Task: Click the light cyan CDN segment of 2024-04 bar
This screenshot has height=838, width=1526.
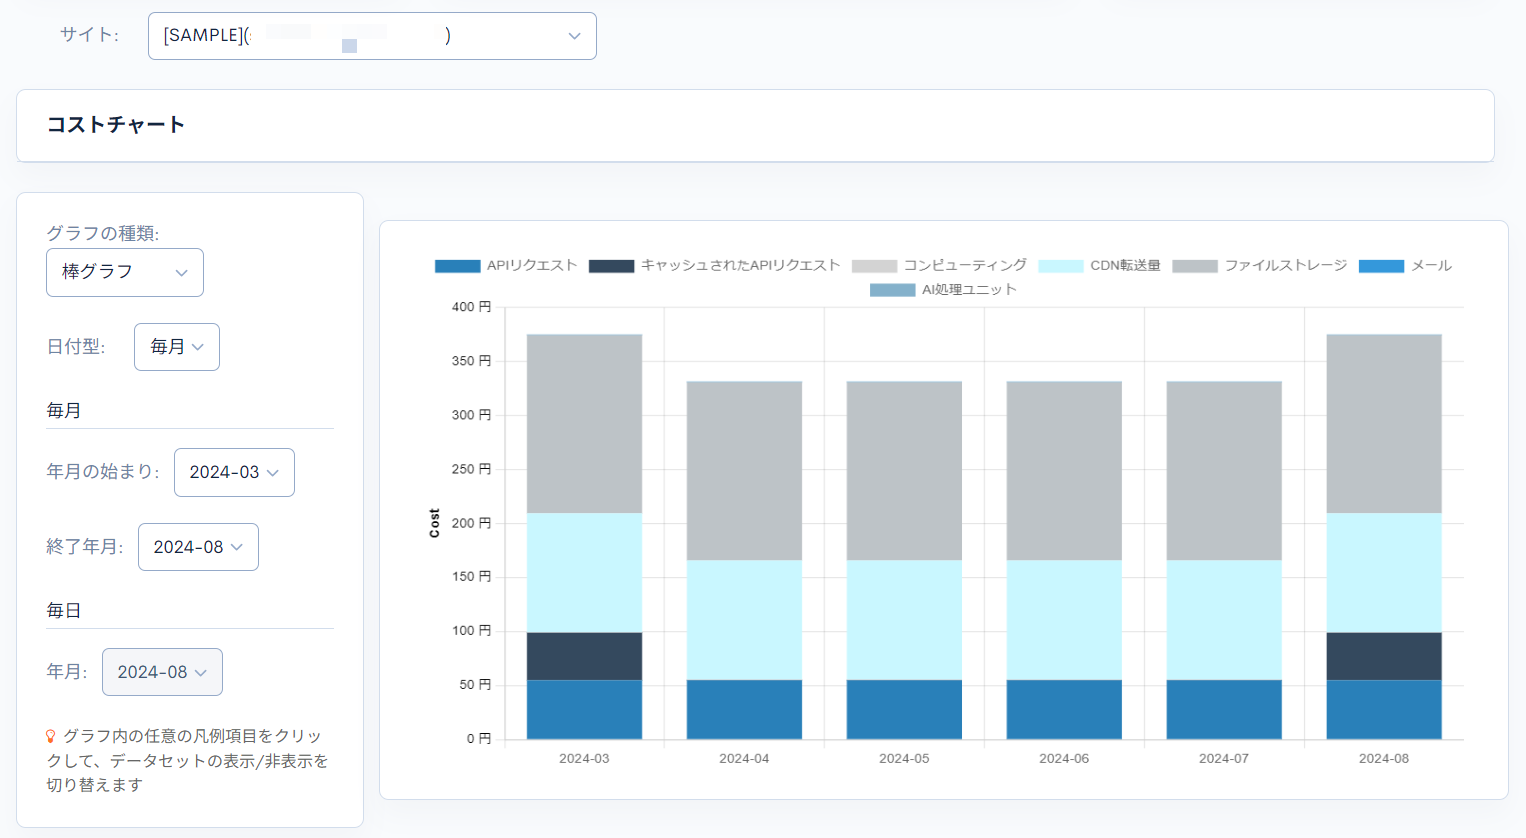Action: 744,620
